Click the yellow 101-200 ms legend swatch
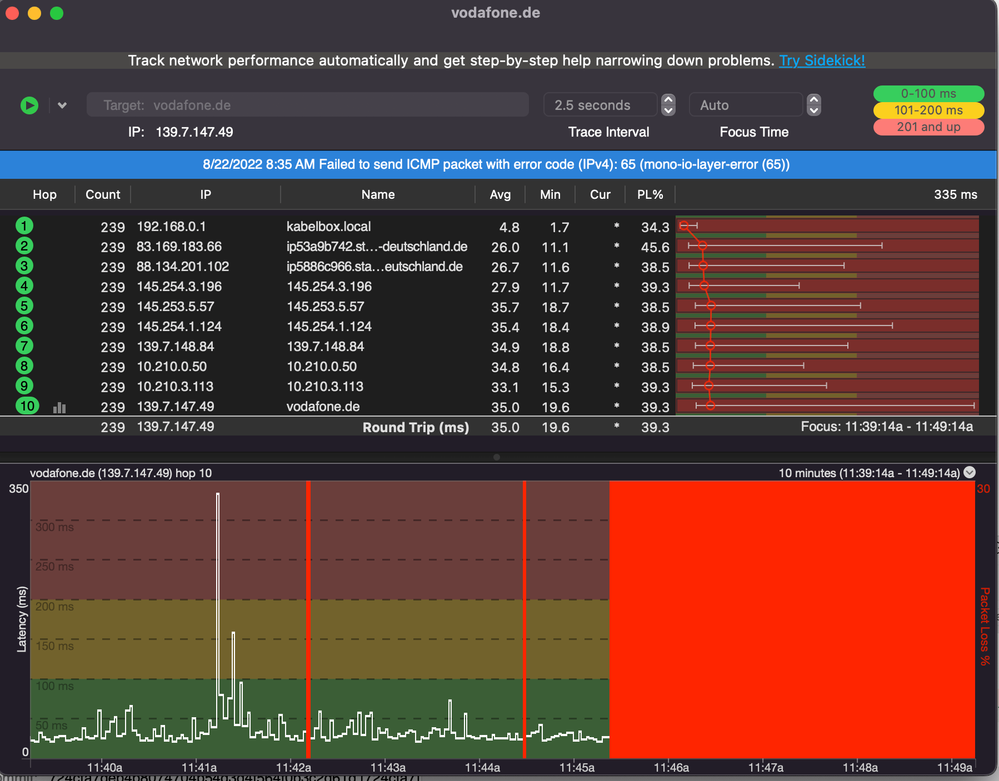Image resolution: width=999 pixels, height=781 pixels. point(928,110)
